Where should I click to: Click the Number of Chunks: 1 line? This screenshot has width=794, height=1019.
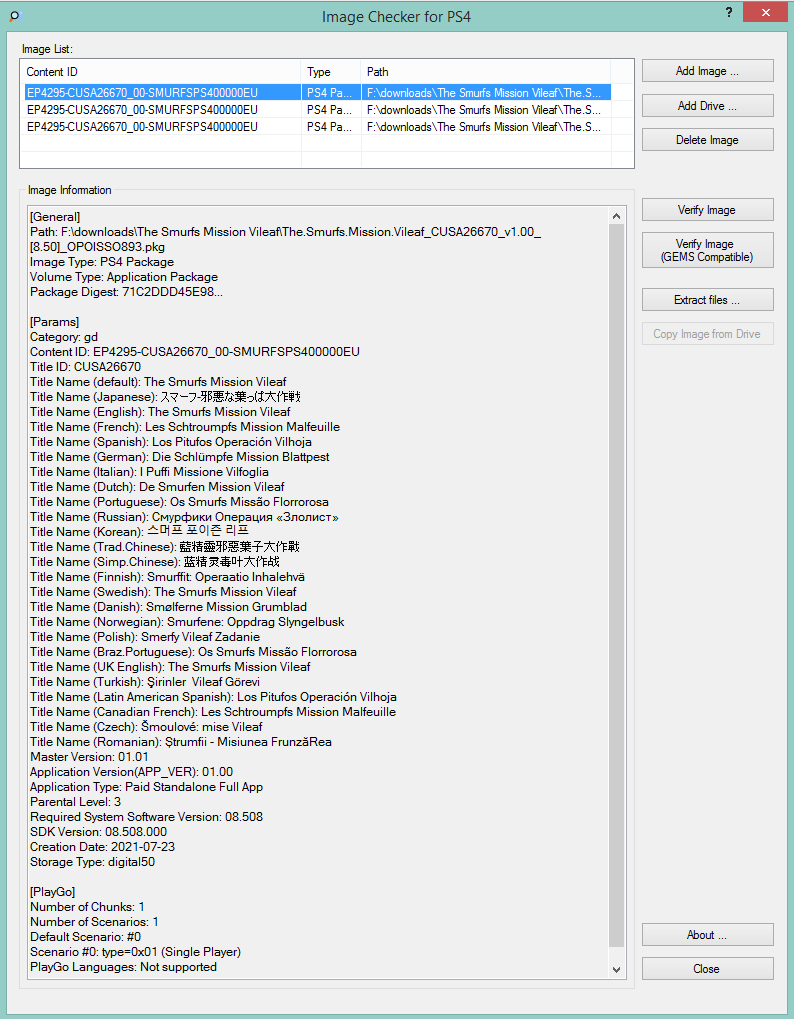(87, 905)
